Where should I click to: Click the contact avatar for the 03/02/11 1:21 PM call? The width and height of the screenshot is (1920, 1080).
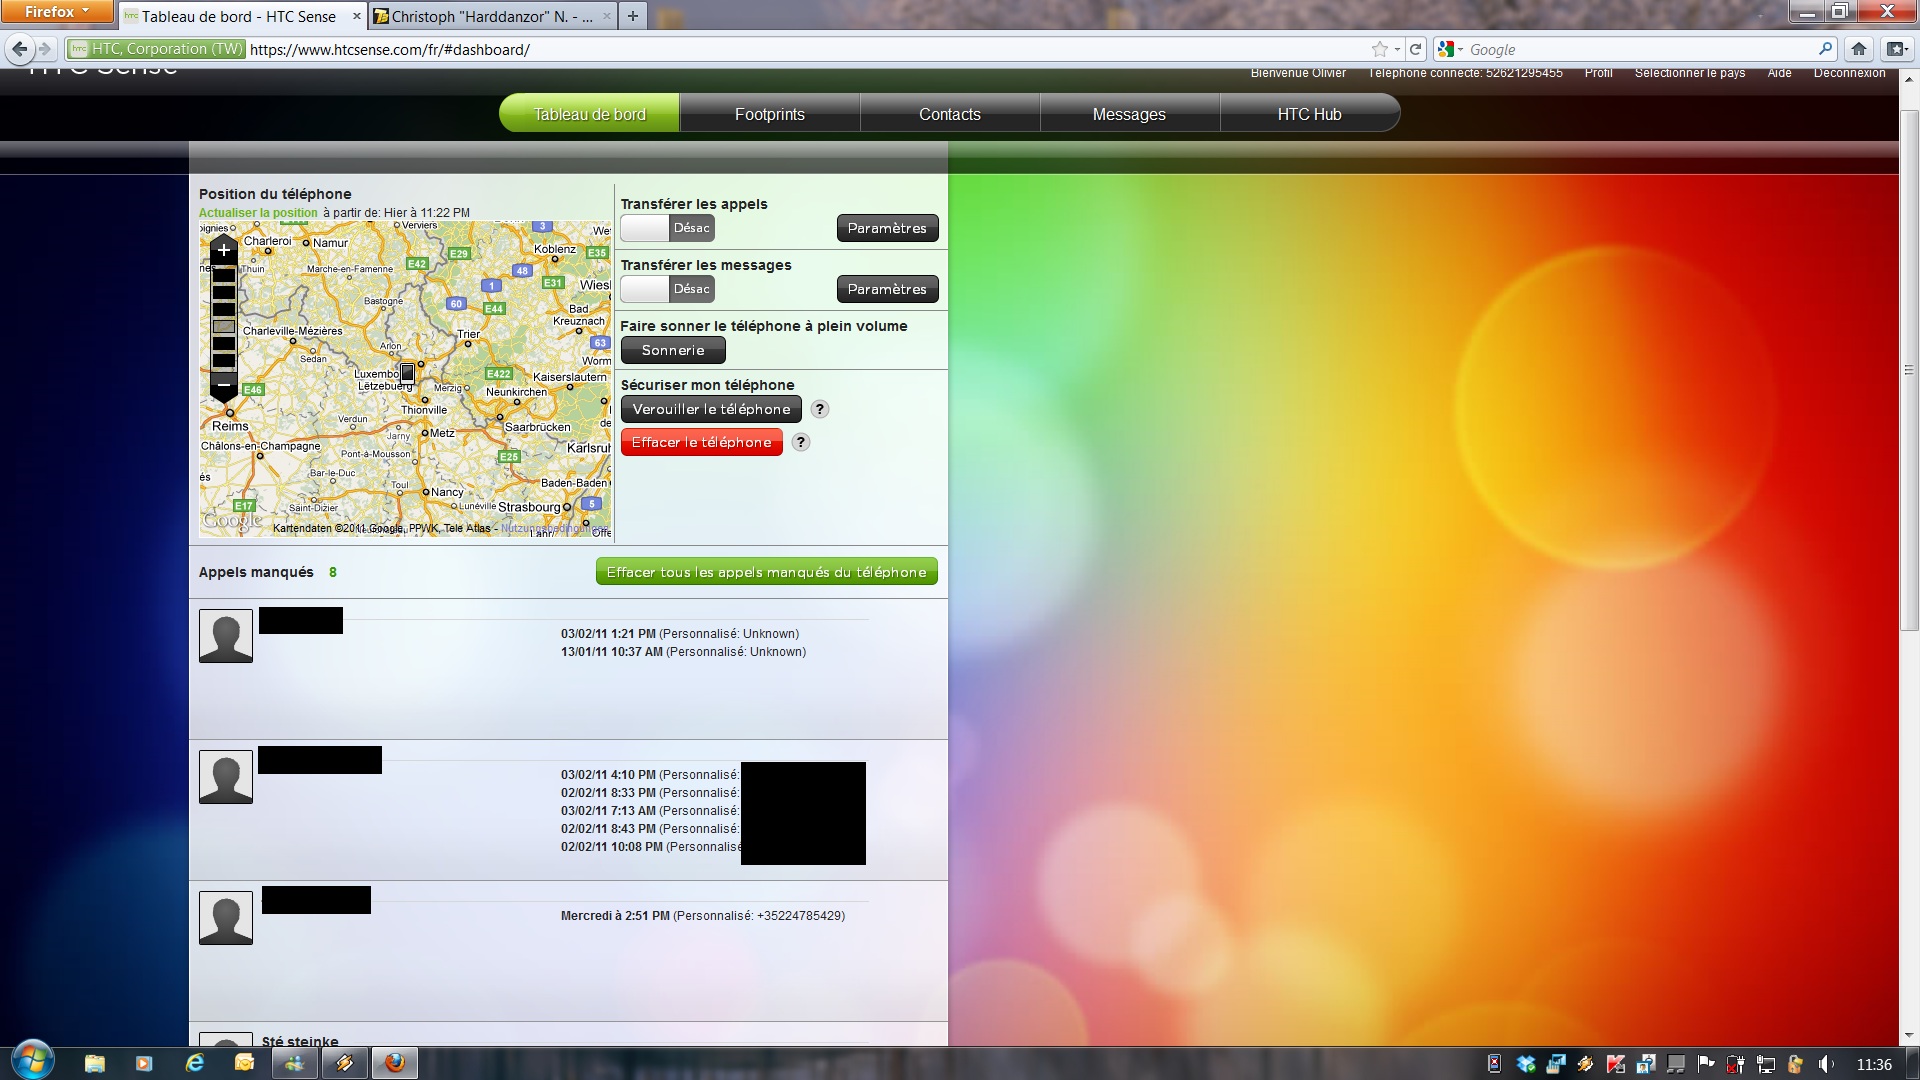click(226, 636)
